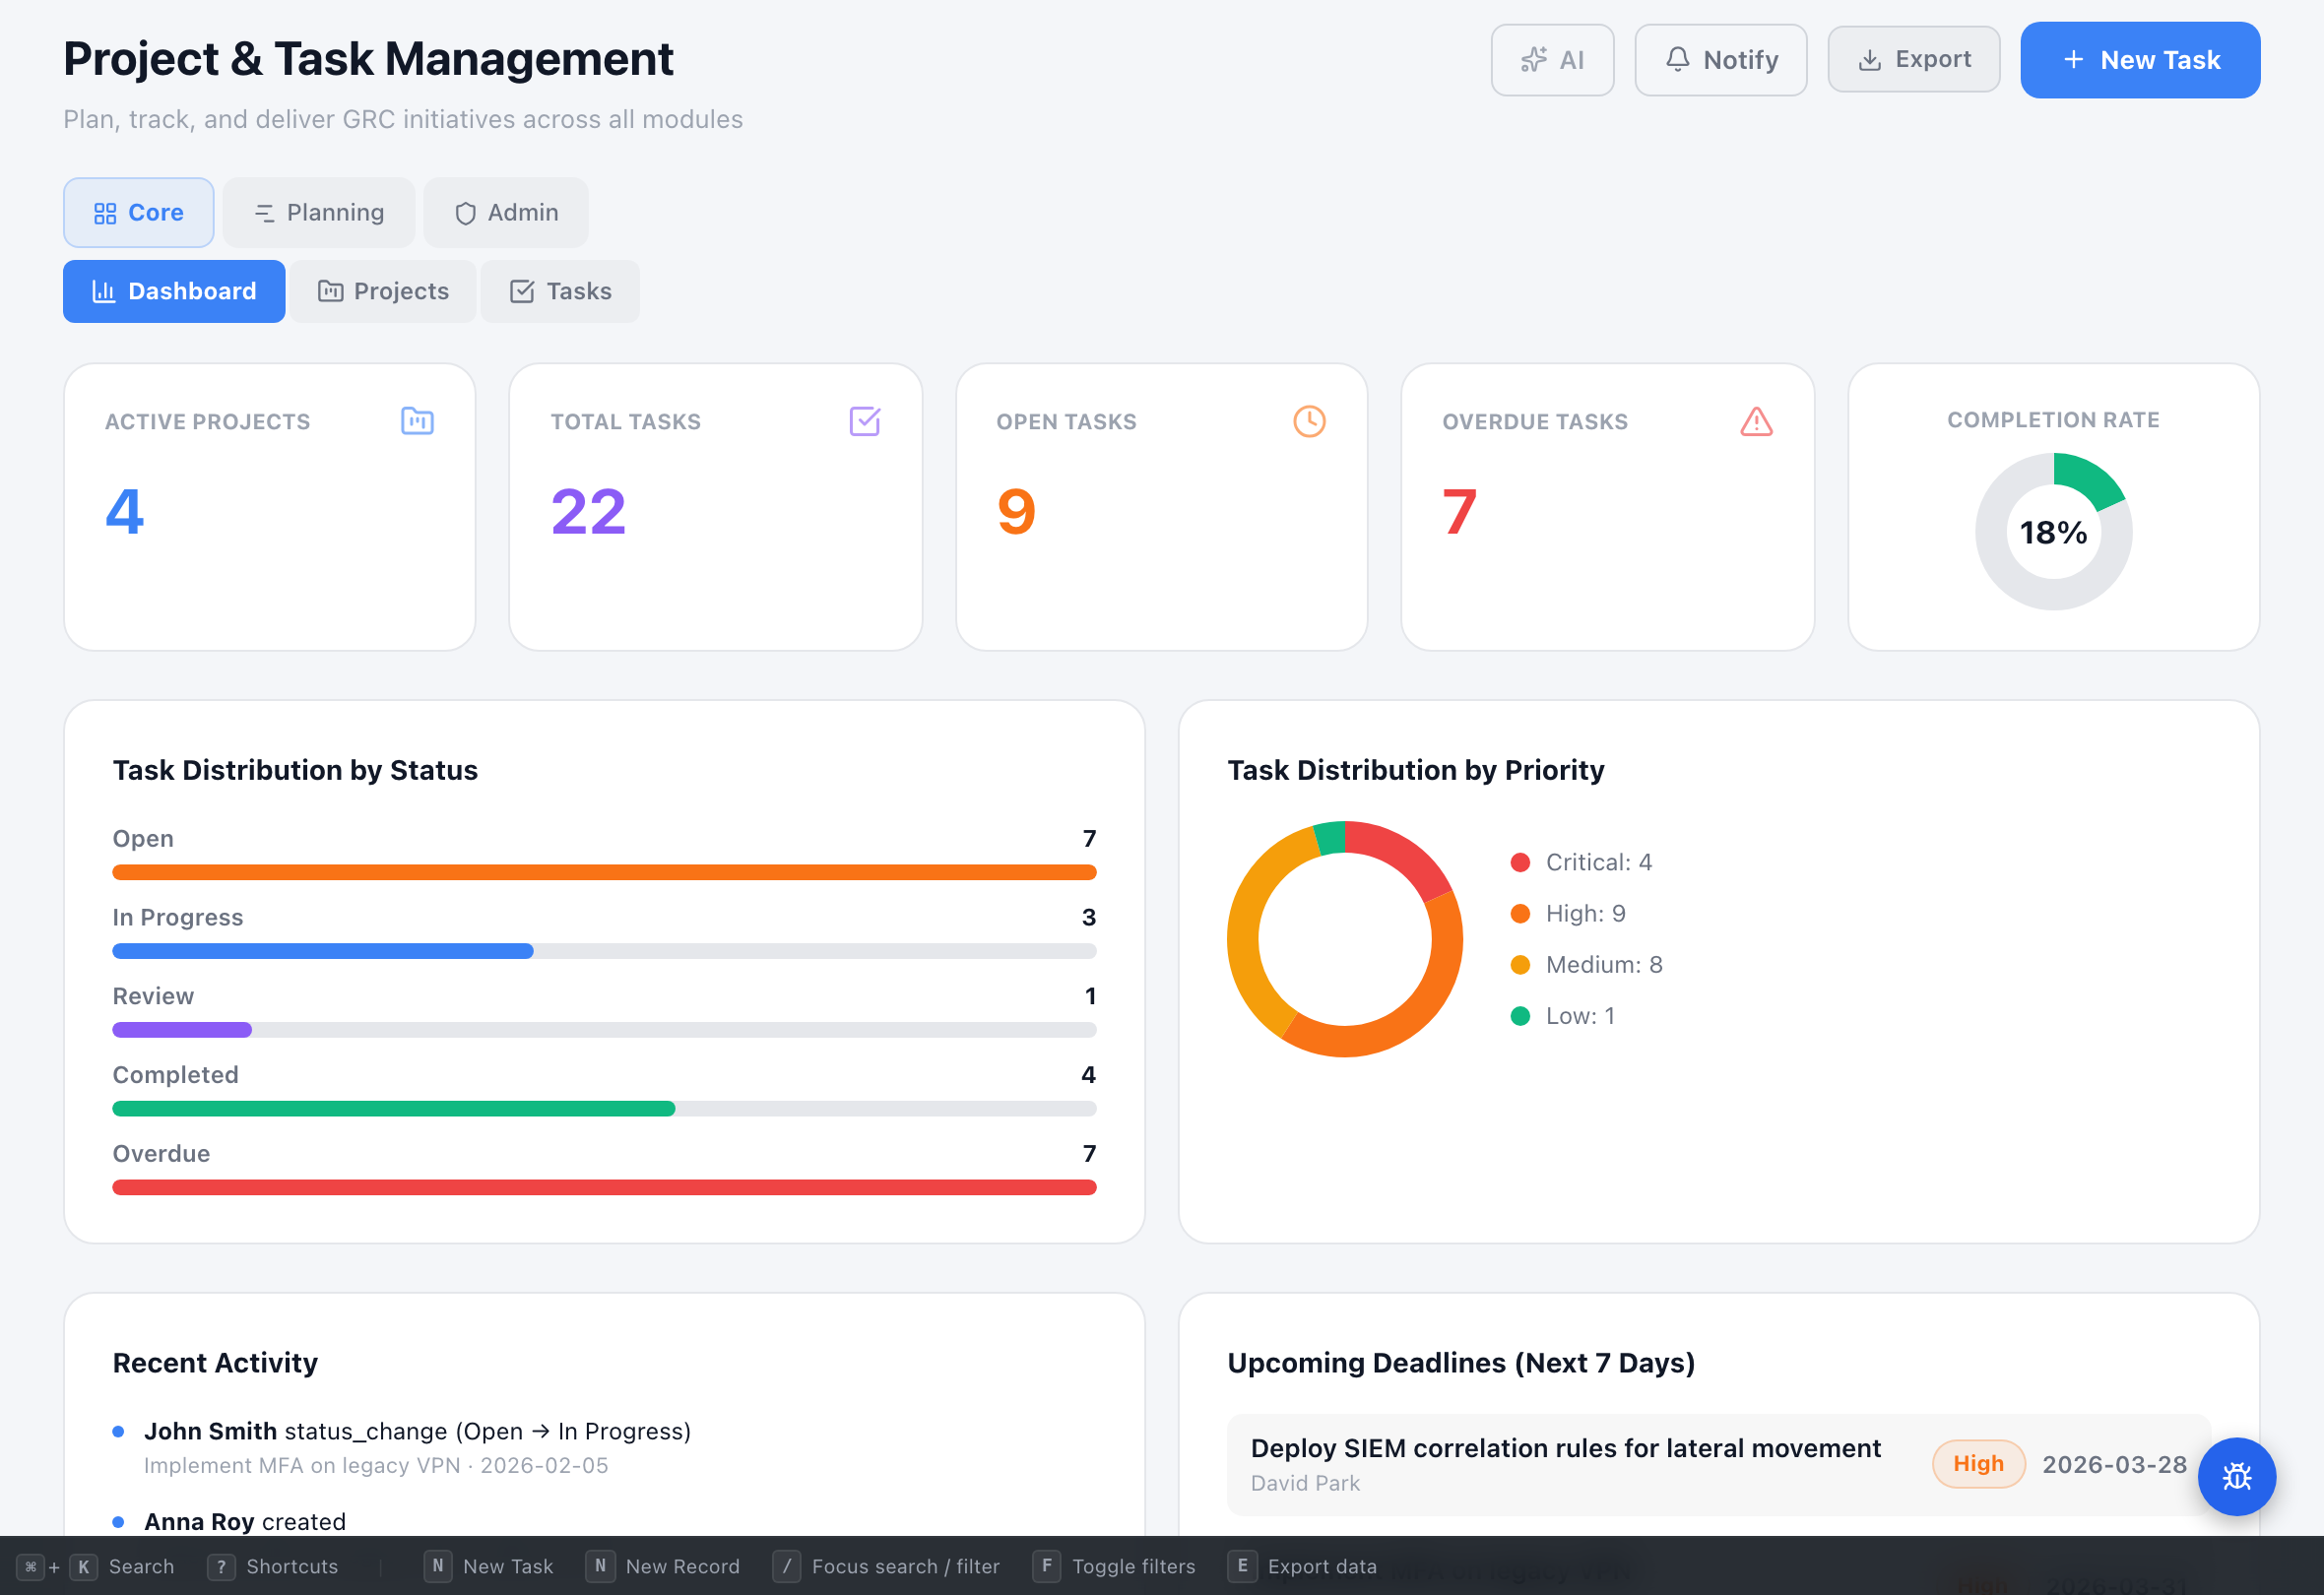Click the clock icon on Open Tasks card

point(1309,421)
